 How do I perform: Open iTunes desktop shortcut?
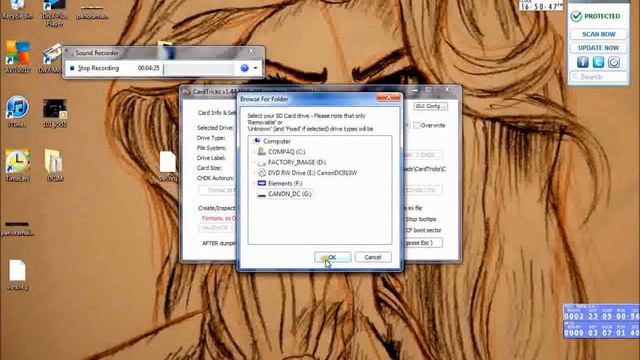click(17, 112)
